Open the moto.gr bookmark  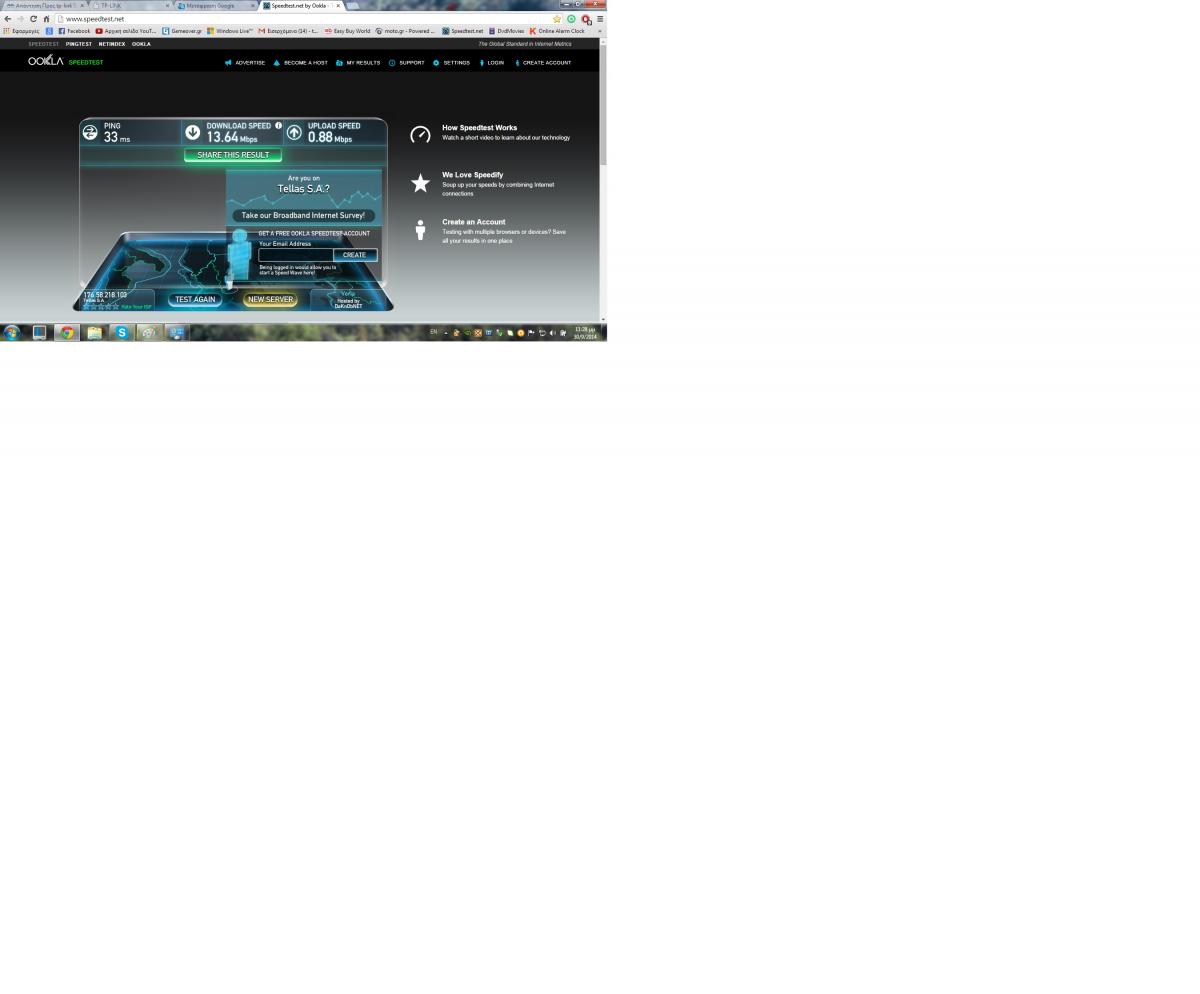pyautogui.click(x=405, y=31)
